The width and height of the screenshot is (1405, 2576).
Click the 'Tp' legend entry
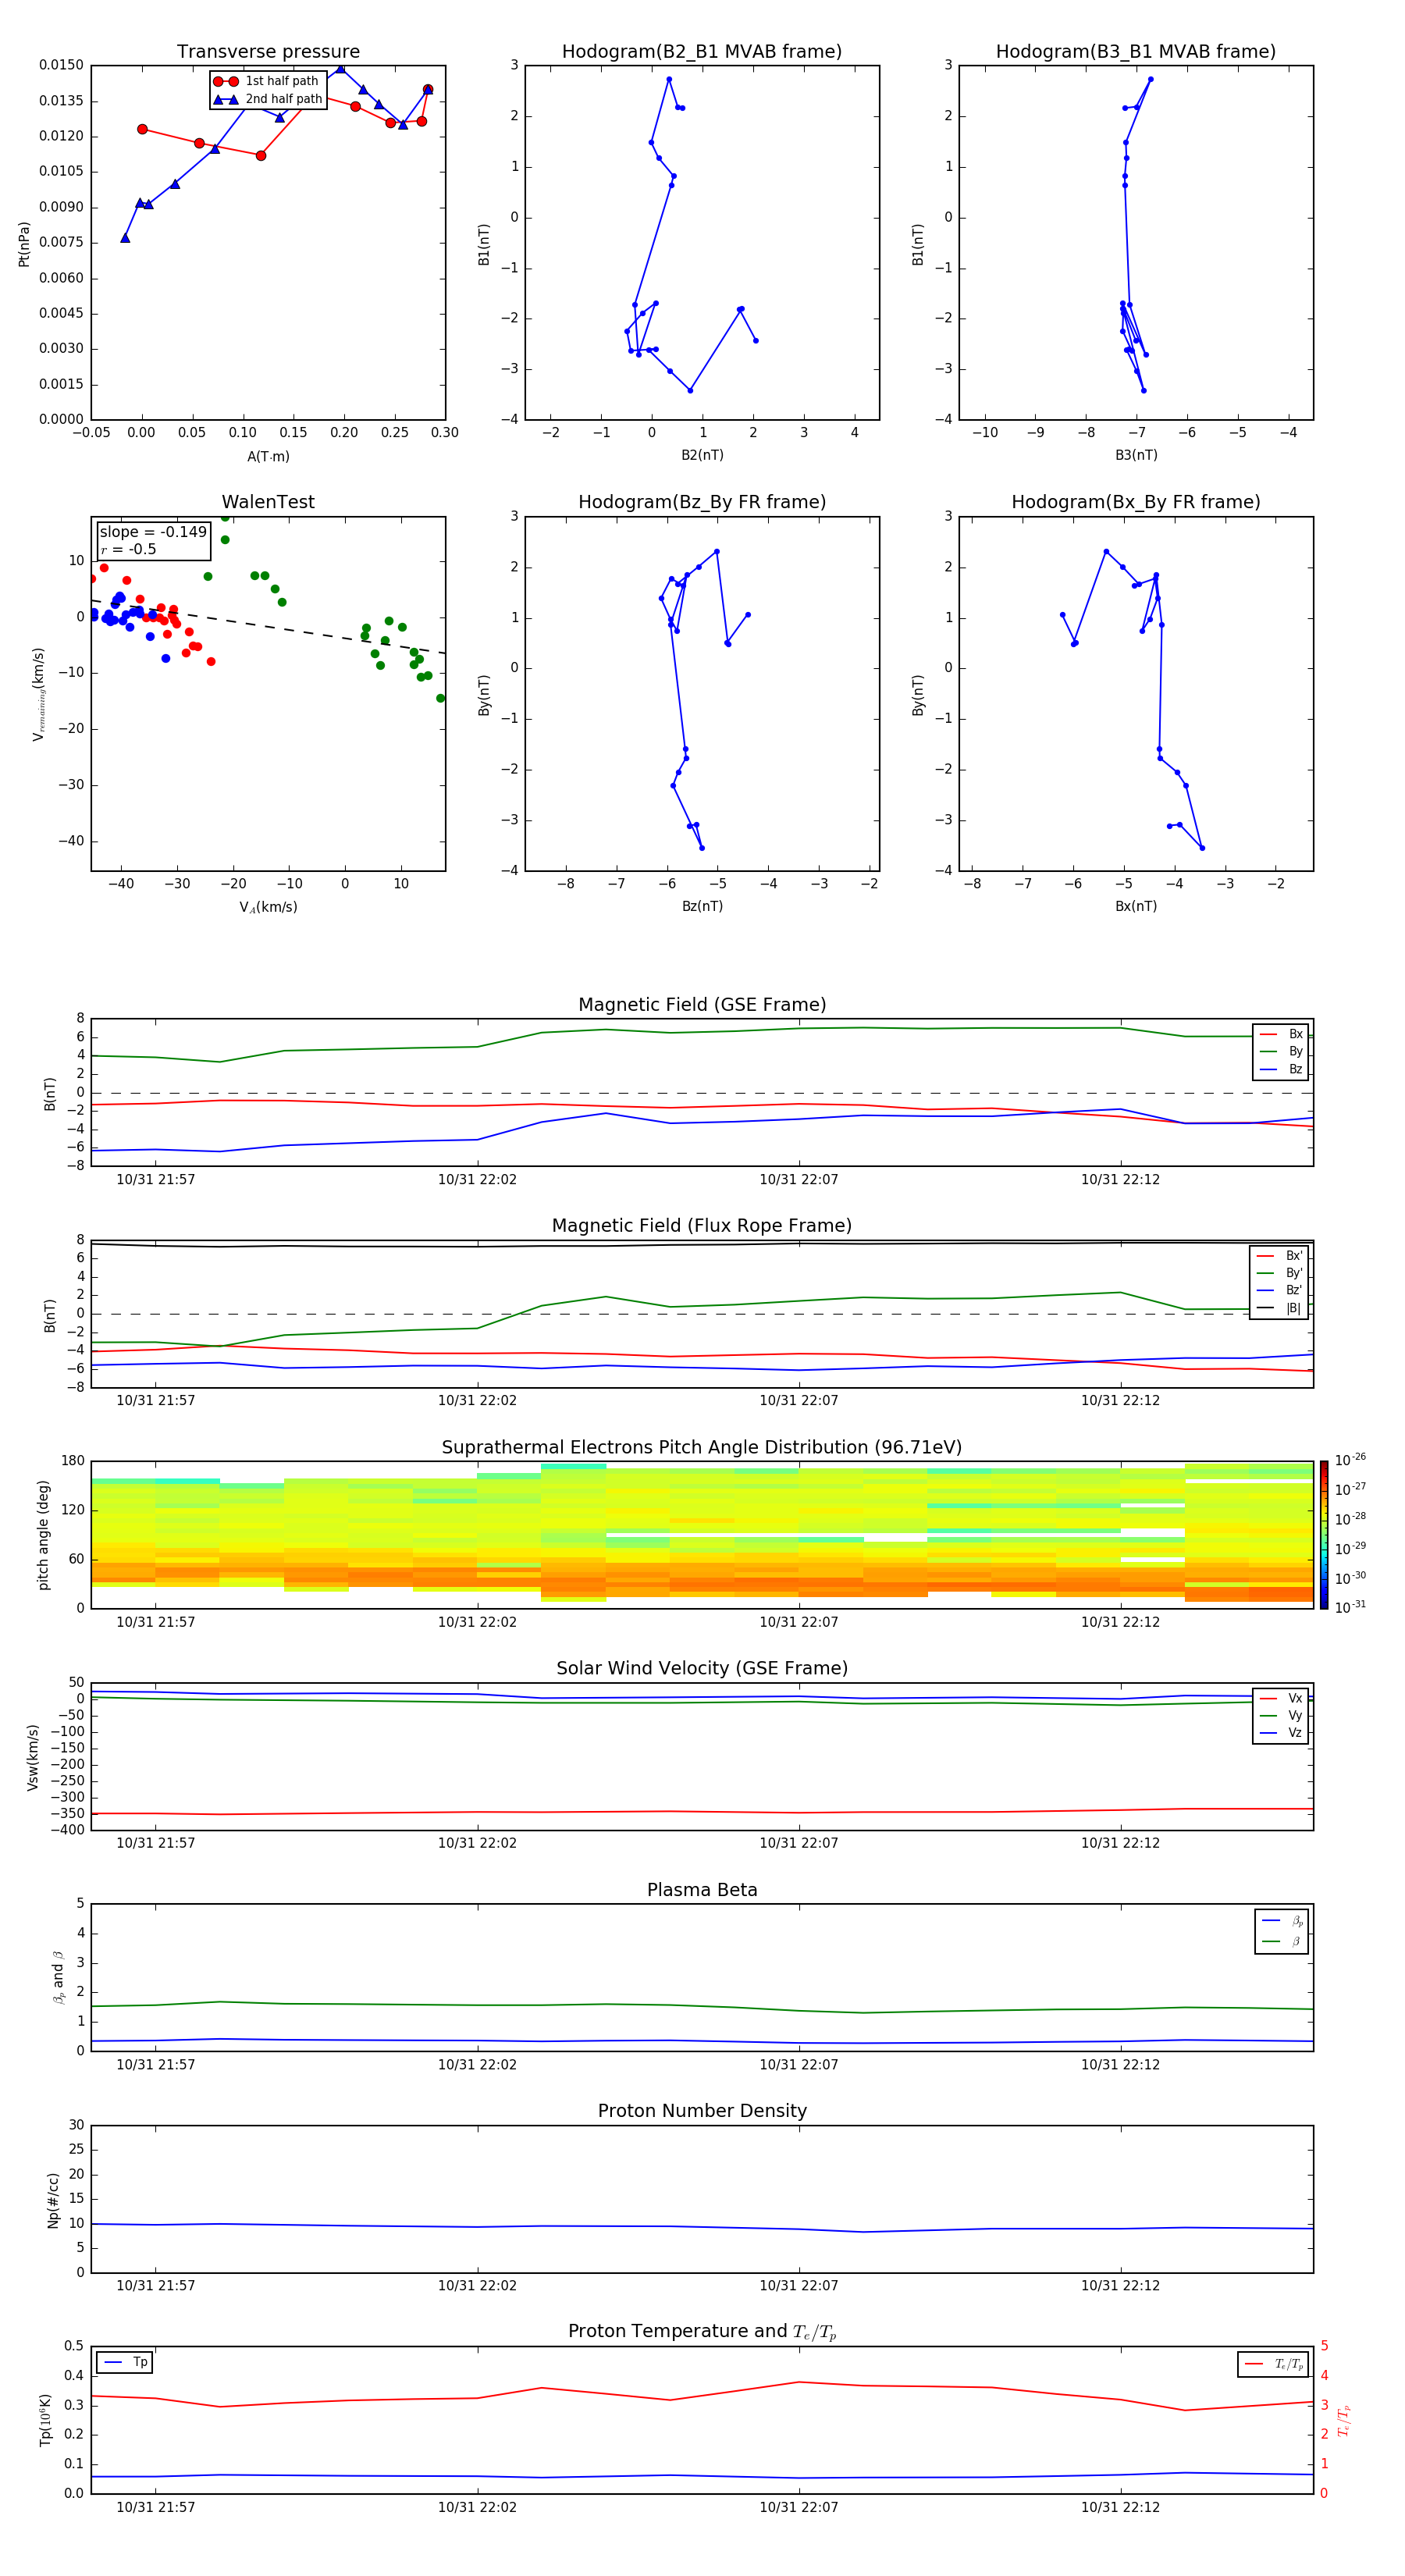[x=125, y=2363]
